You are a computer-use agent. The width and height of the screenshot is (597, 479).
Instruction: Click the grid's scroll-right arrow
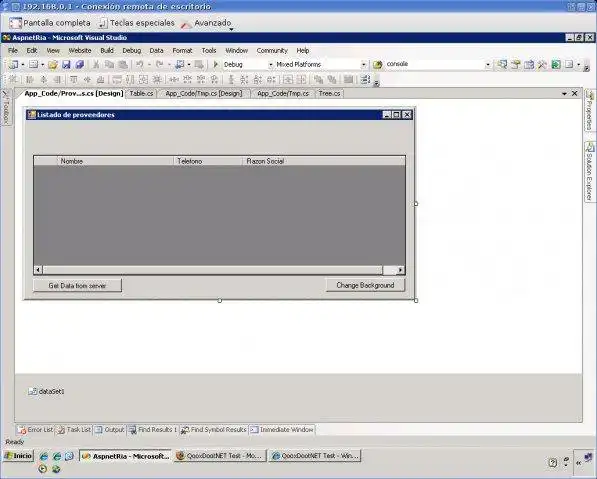(x=401, y=270)
